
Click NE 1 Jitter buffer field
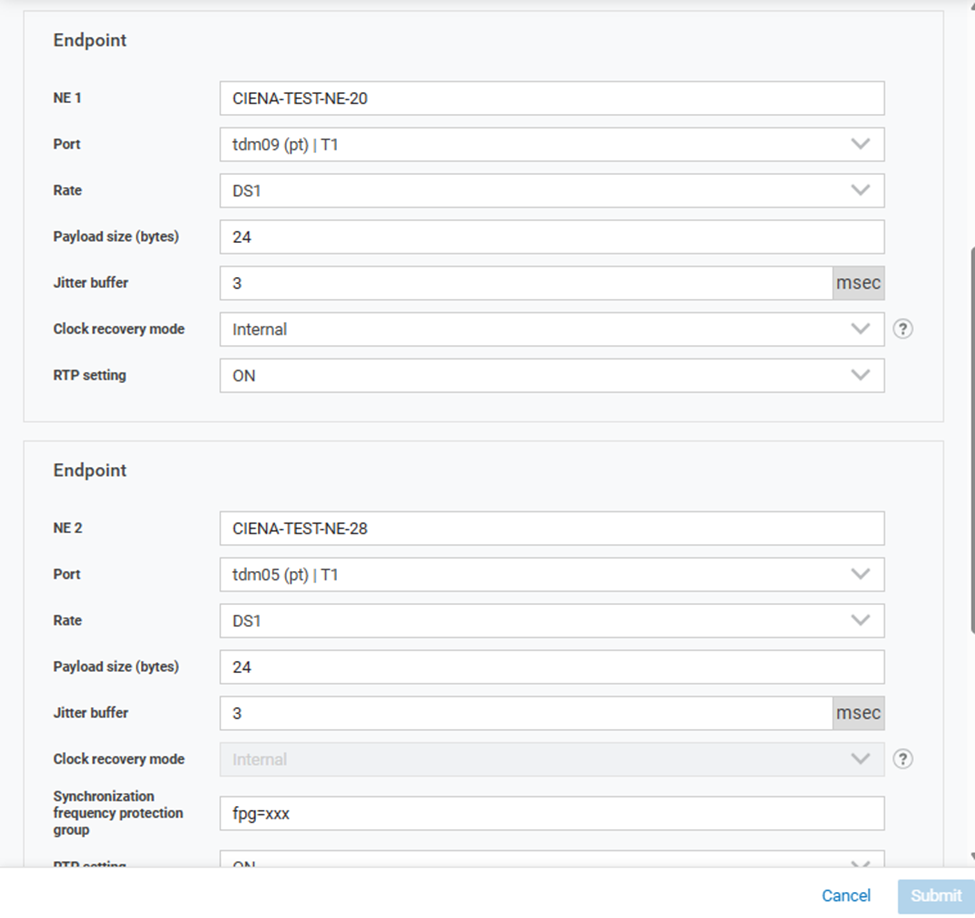pyautogui.click(x=526, y=283)
